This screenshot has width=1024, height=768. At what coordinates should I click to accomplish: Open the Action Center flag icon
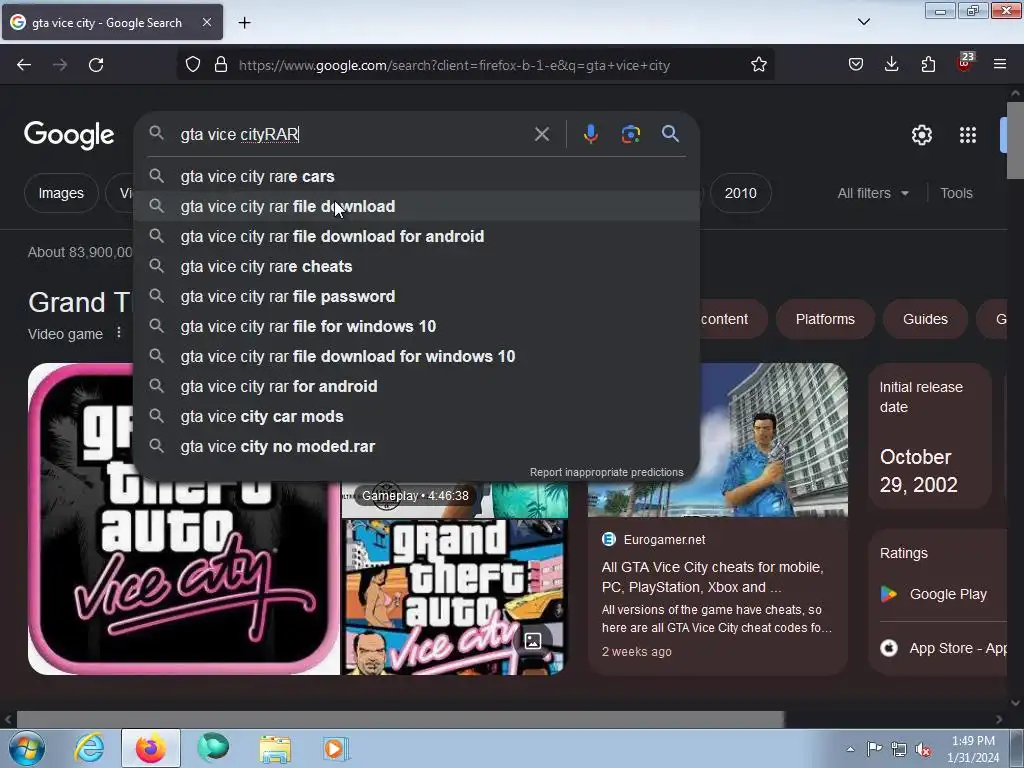(874, 749)
